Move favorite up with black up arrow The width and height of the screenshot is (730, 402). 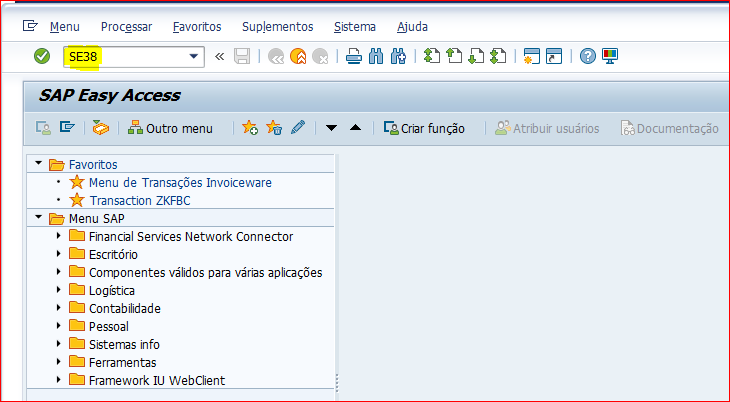pos(355,127)
